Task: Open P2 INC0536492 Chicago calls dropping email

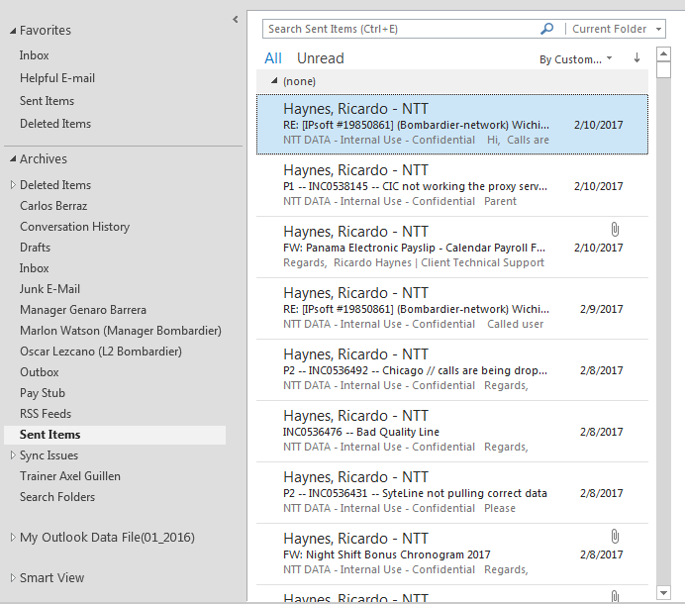Action: [x=452, y=370]
